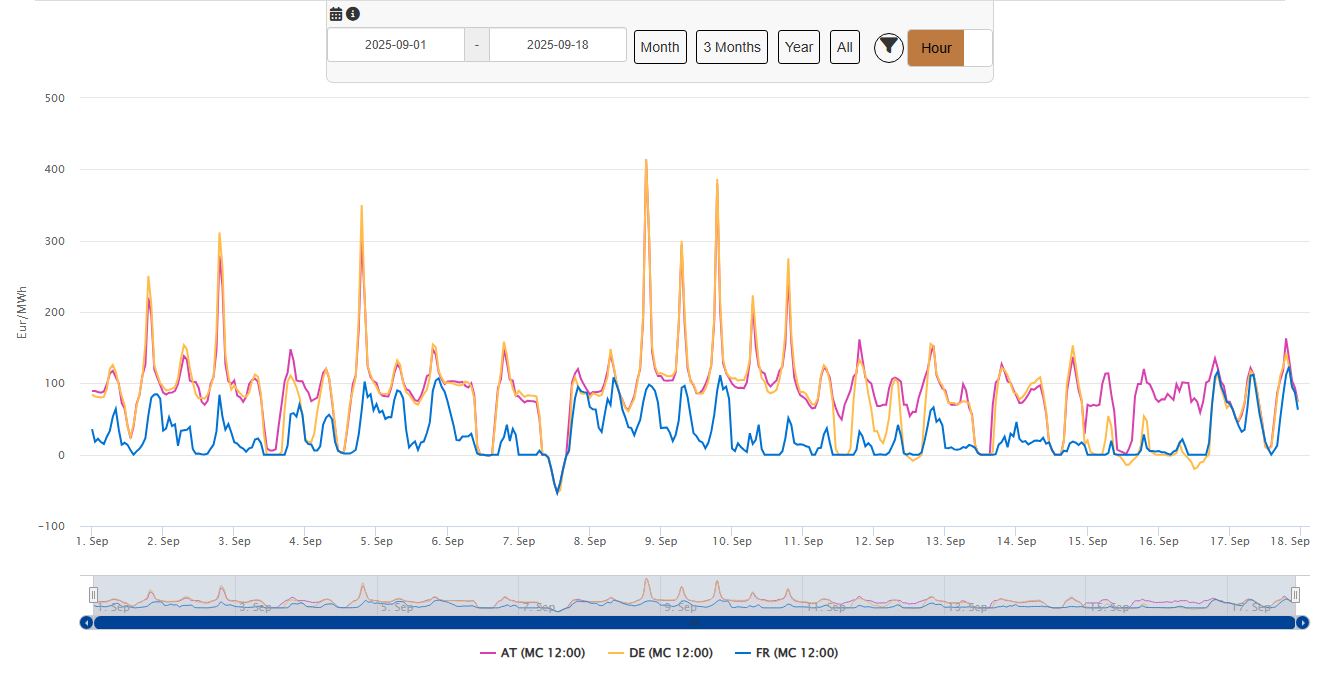Select the 3 Months range preset
The image size is (1320, 683).
(x=732, y=47)
